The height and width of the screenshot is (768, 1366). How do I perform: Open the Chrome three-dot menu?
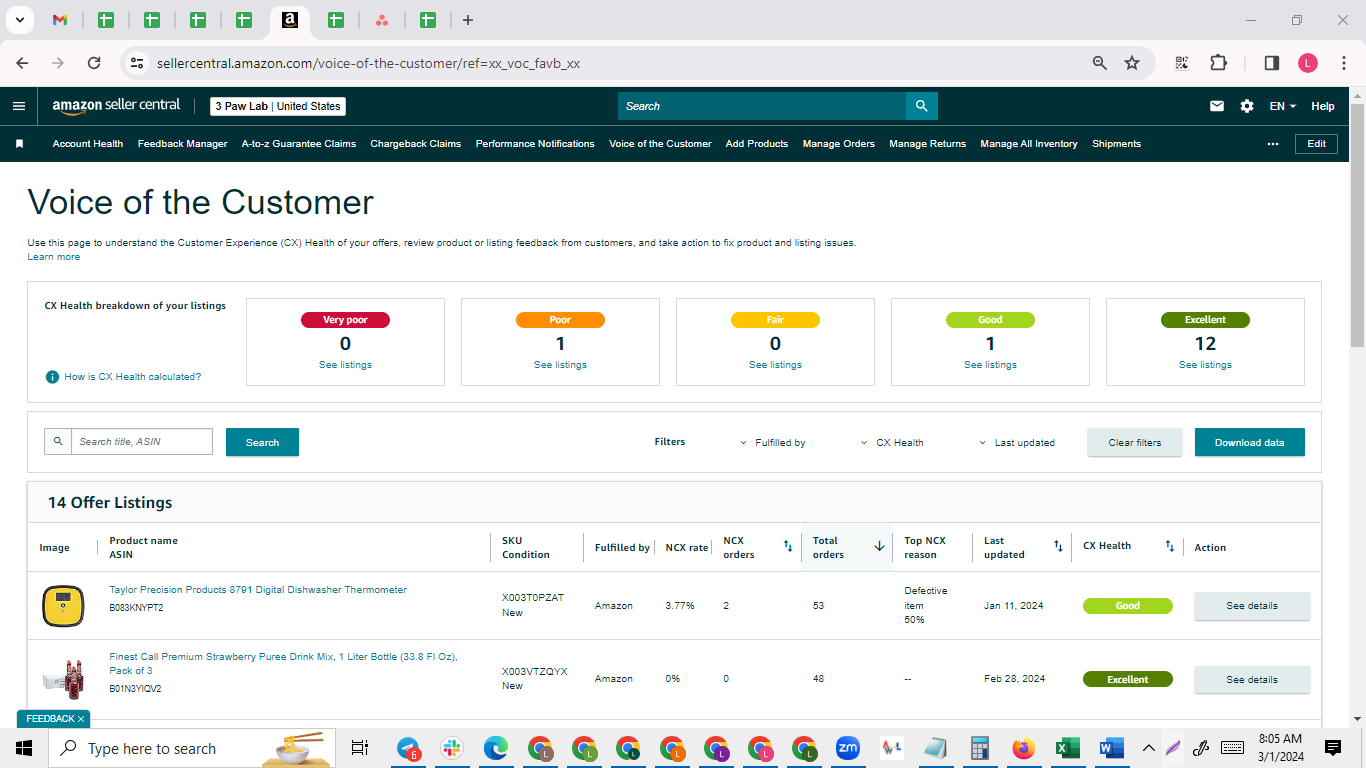1343,63
